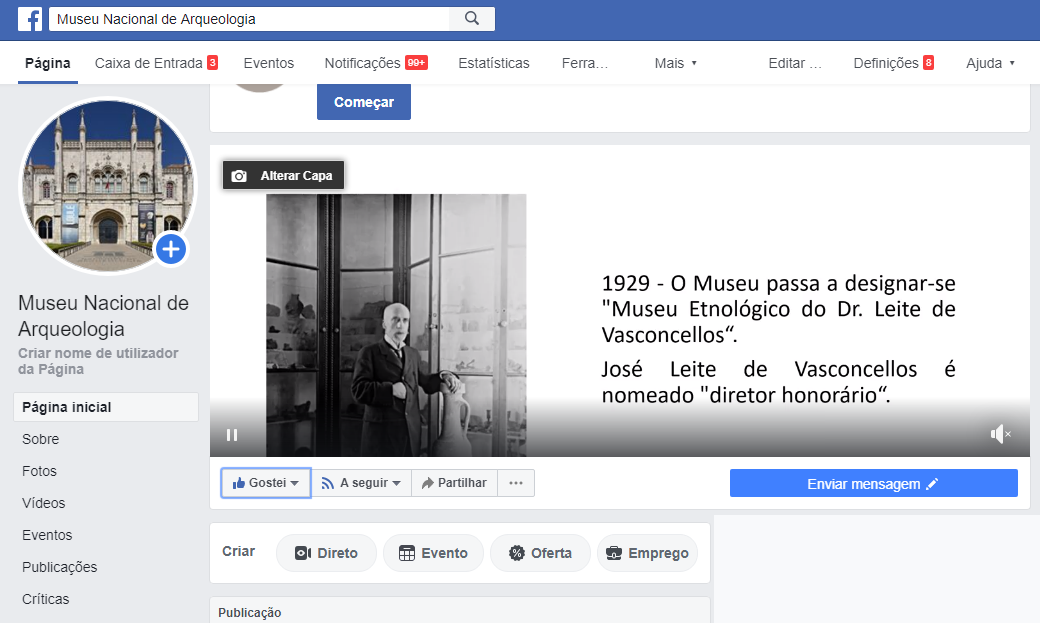Select Página inicial in sidebar
The width and height of the screenshot is (1040, 623).
click(x=106, y=407)
